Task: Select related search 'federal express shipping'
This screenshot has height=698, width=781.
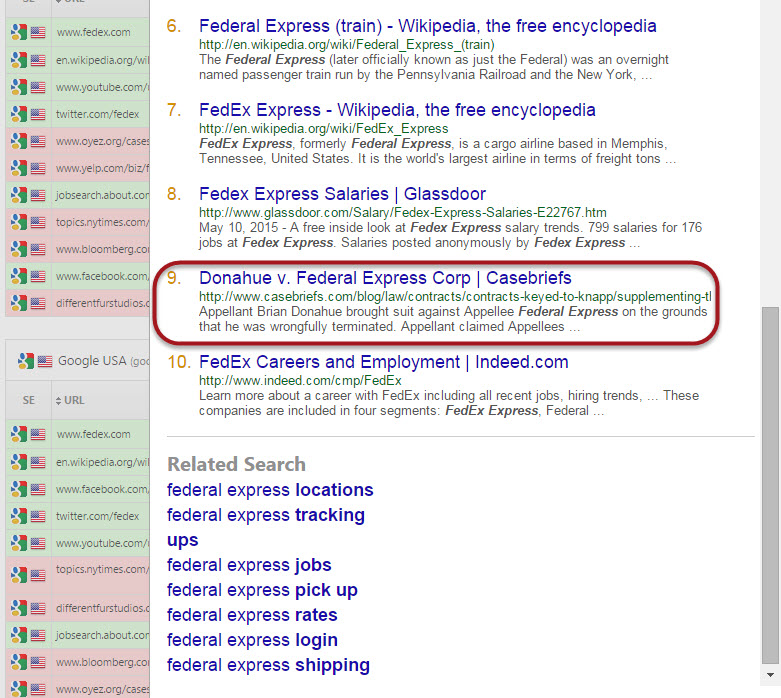Action: click(x=268, y=665)
